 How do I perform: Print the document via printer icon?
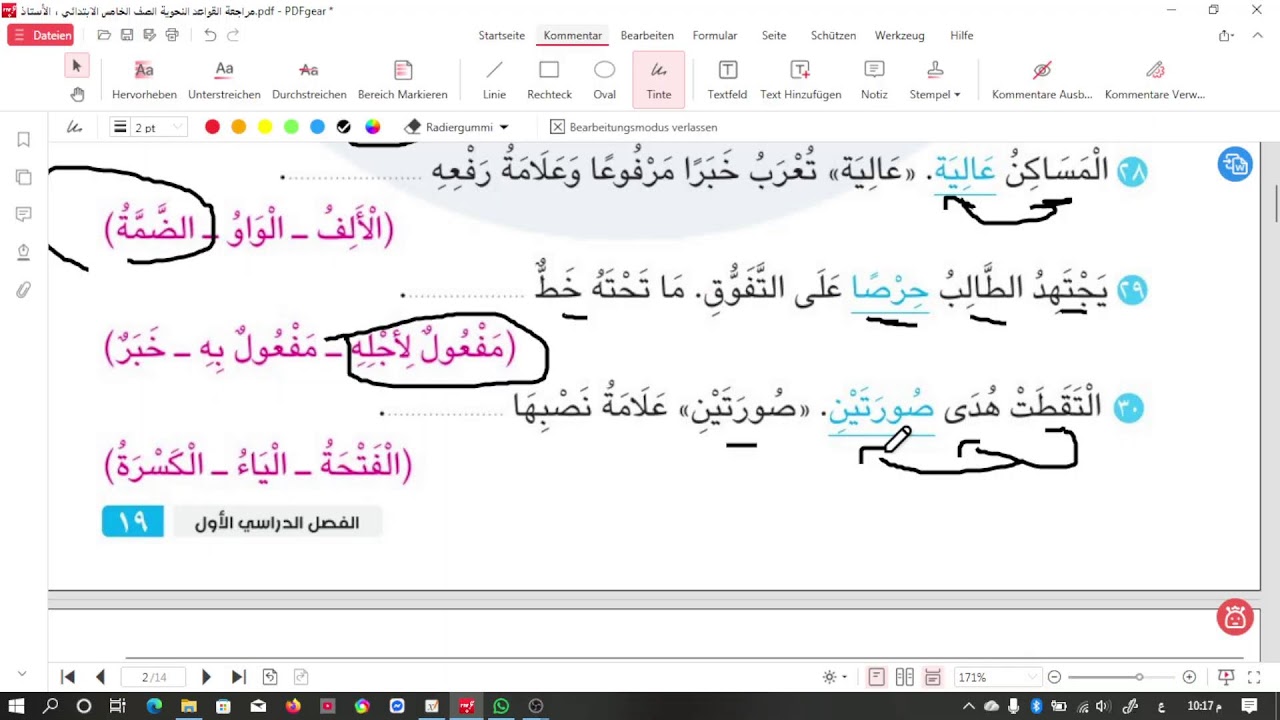click(x=172, y=35)
